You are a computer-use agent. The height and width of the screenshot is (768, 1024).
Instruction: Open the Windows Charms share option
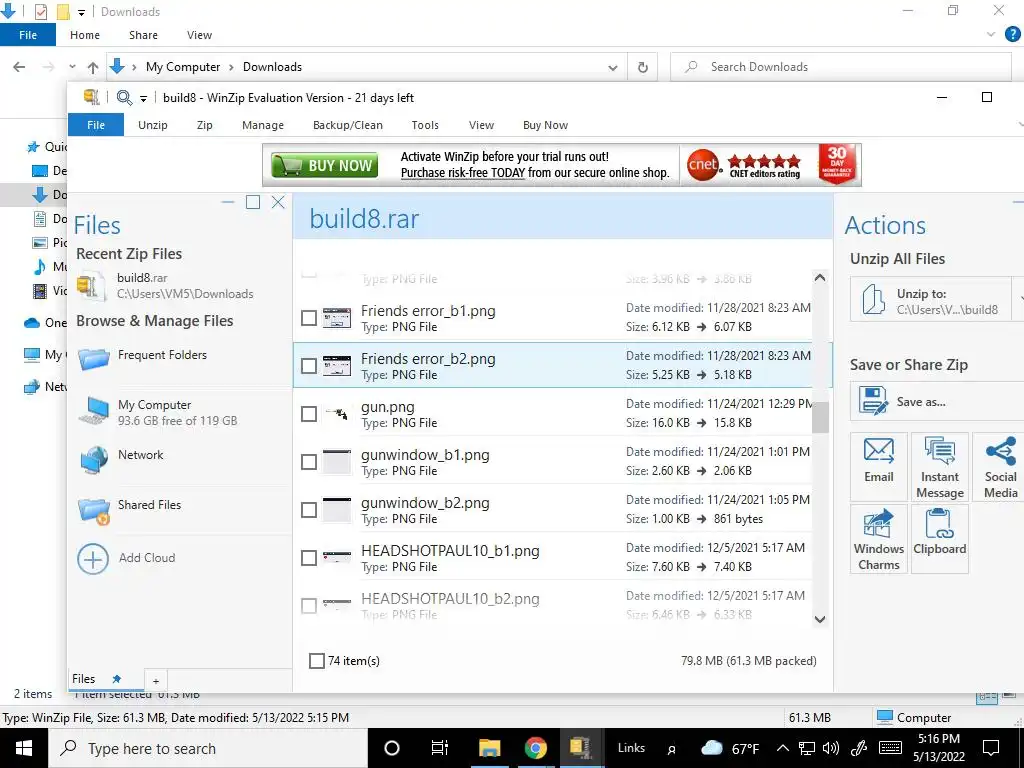pyautogui.click(x=878, y=539)
